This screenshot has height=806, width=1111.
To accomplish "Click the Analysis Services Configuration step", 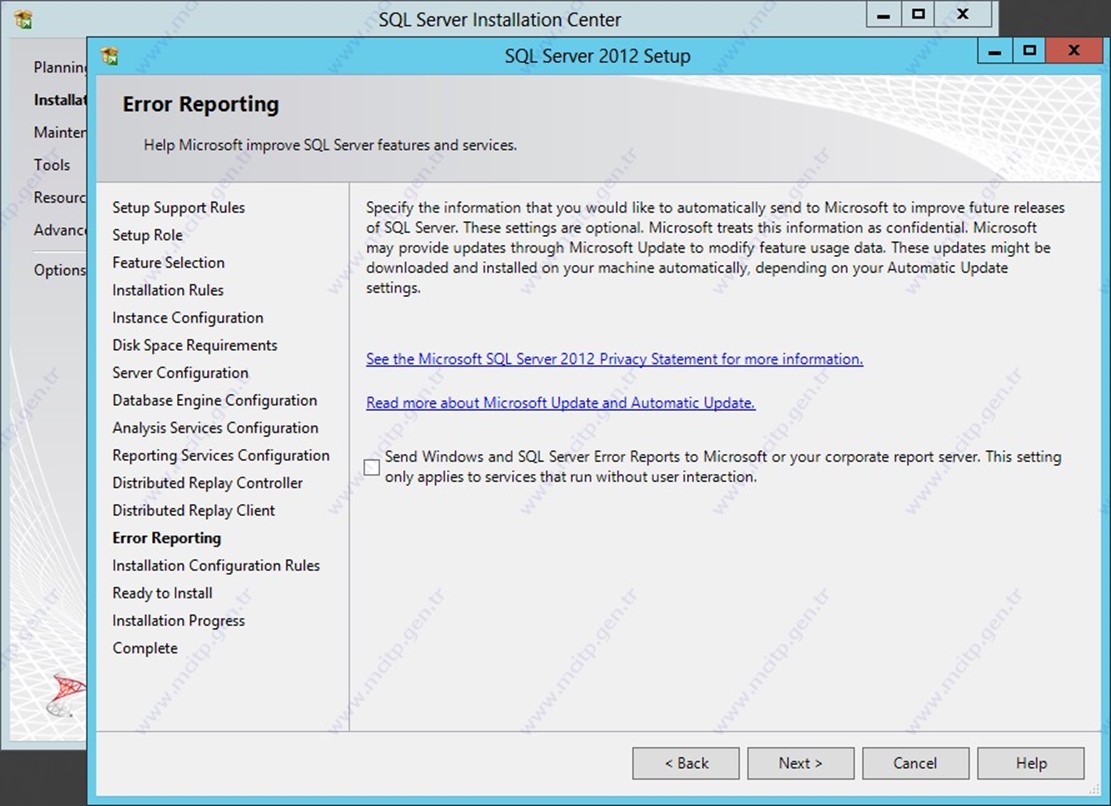I will (215, 428).
